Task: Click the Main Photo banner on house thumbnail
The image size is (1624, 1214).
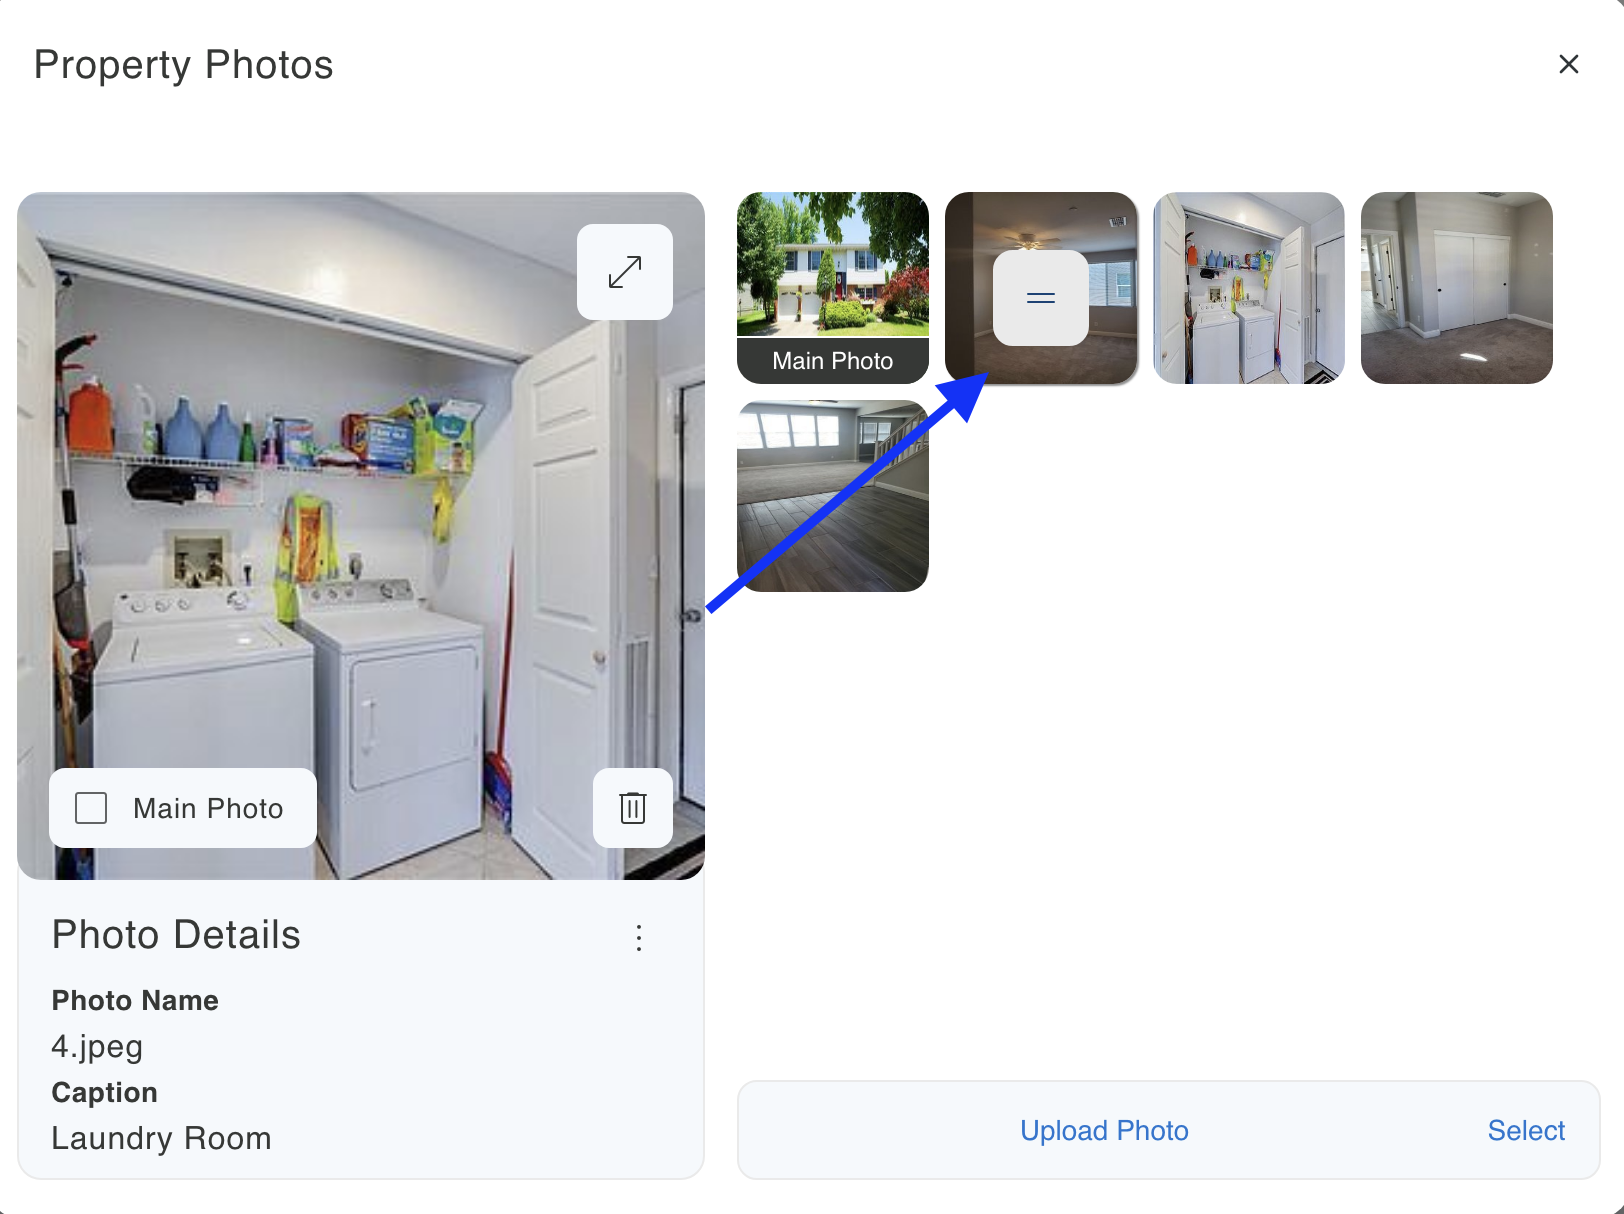Action: point(833,361)
